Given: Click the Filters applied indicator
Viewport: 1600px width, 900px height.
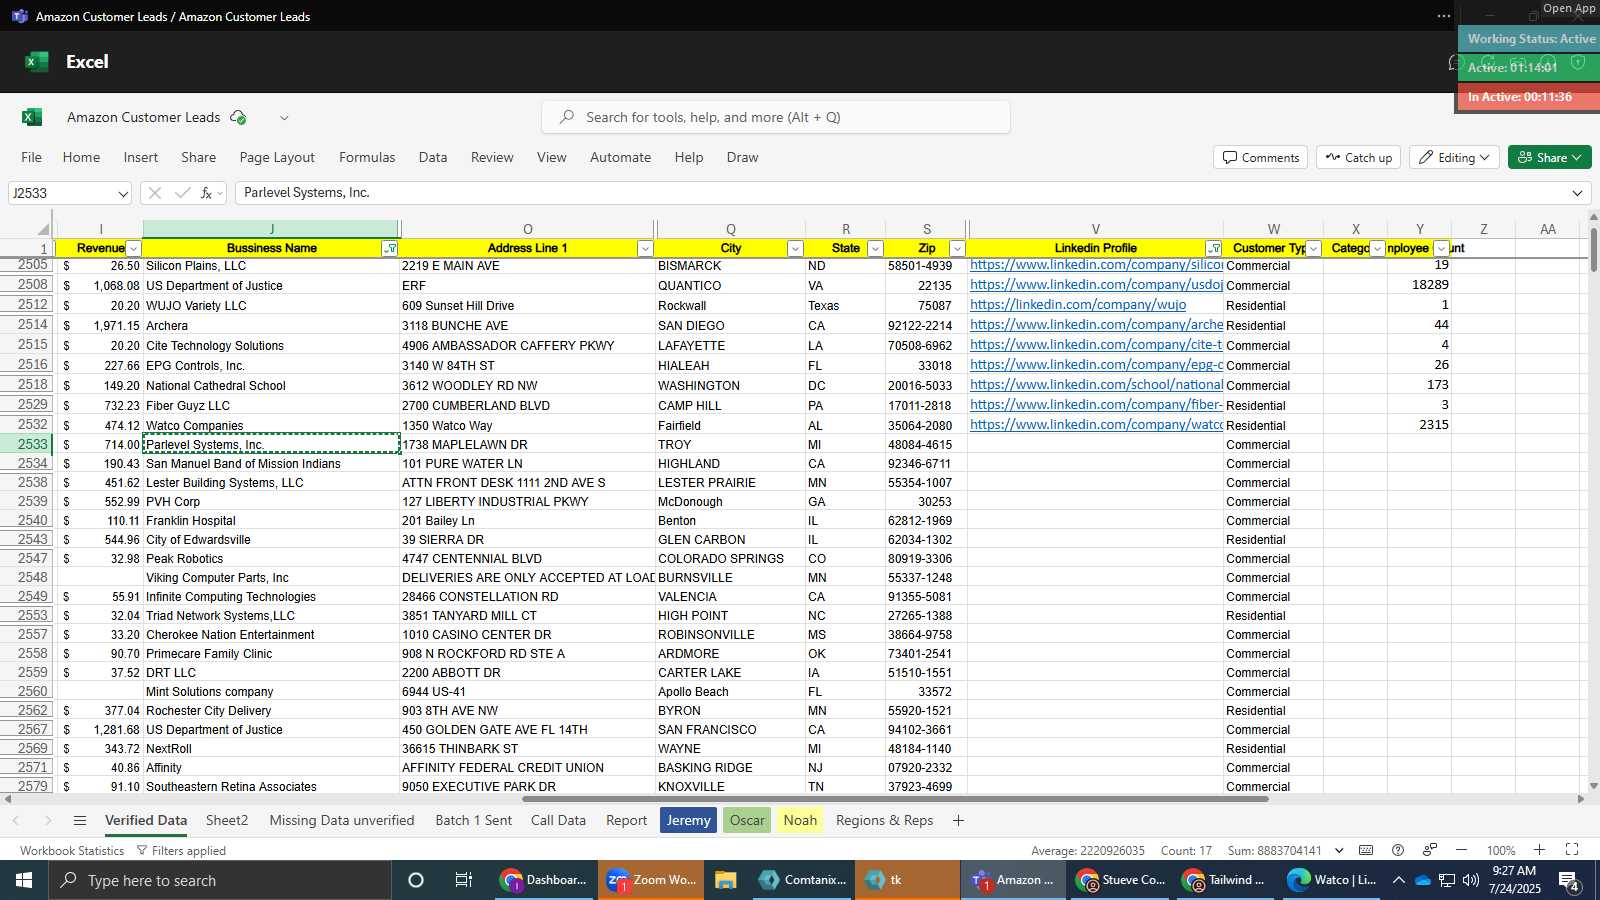Looking at the screenshot, I should (181, 851).
